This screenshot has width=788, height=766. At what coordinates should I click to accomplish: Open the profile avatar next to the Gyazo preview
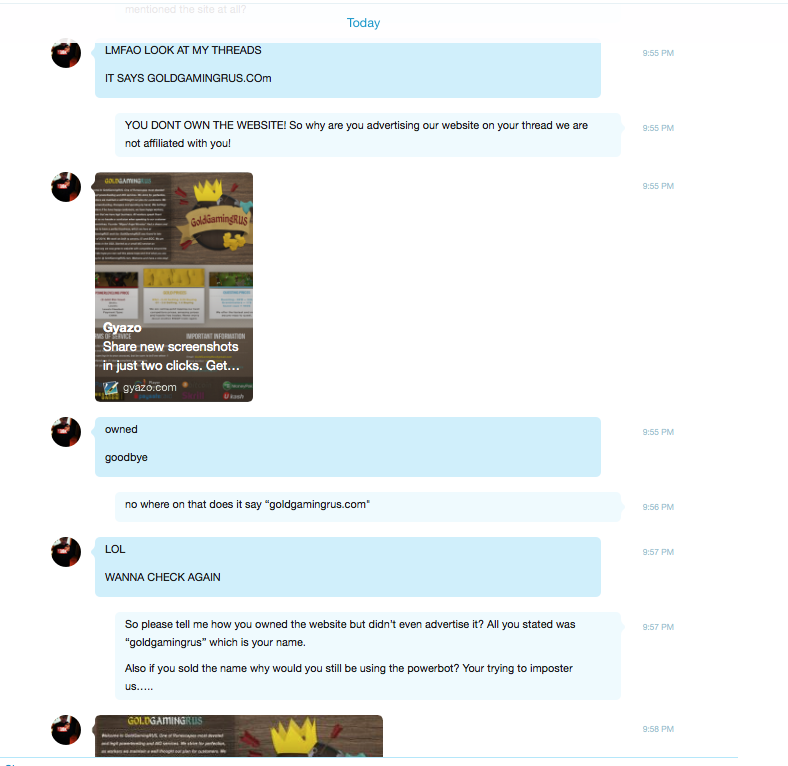66,187
